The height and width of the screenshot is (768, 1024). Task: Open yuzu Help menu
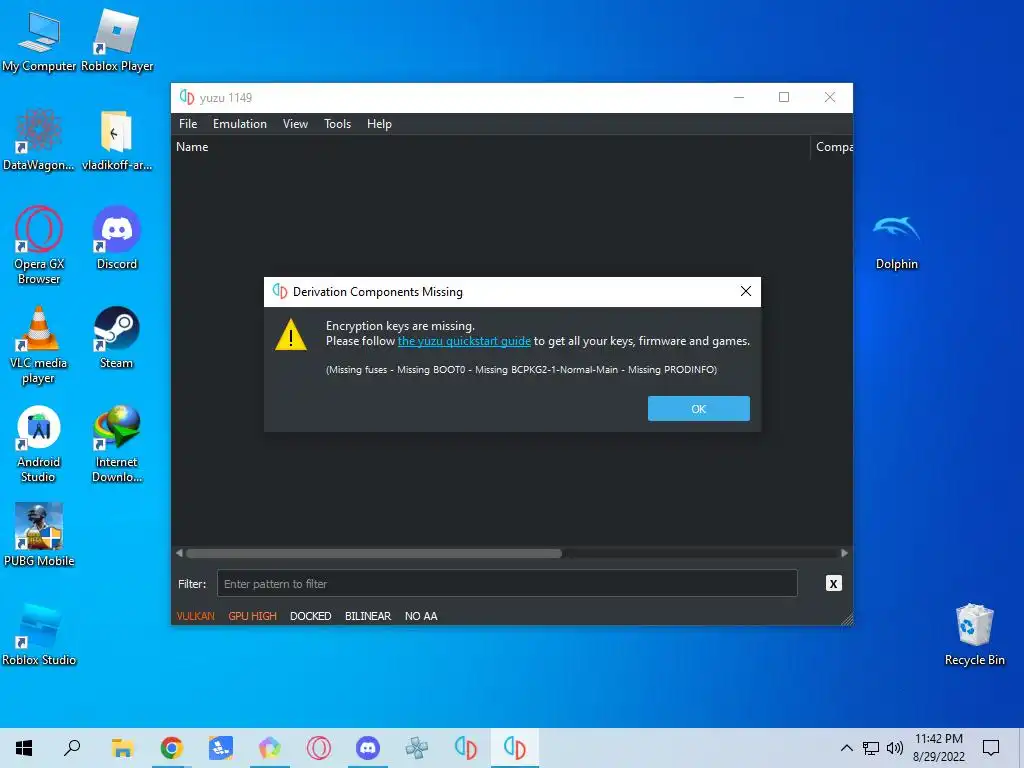pyautogui.click(x=379, y=124)
